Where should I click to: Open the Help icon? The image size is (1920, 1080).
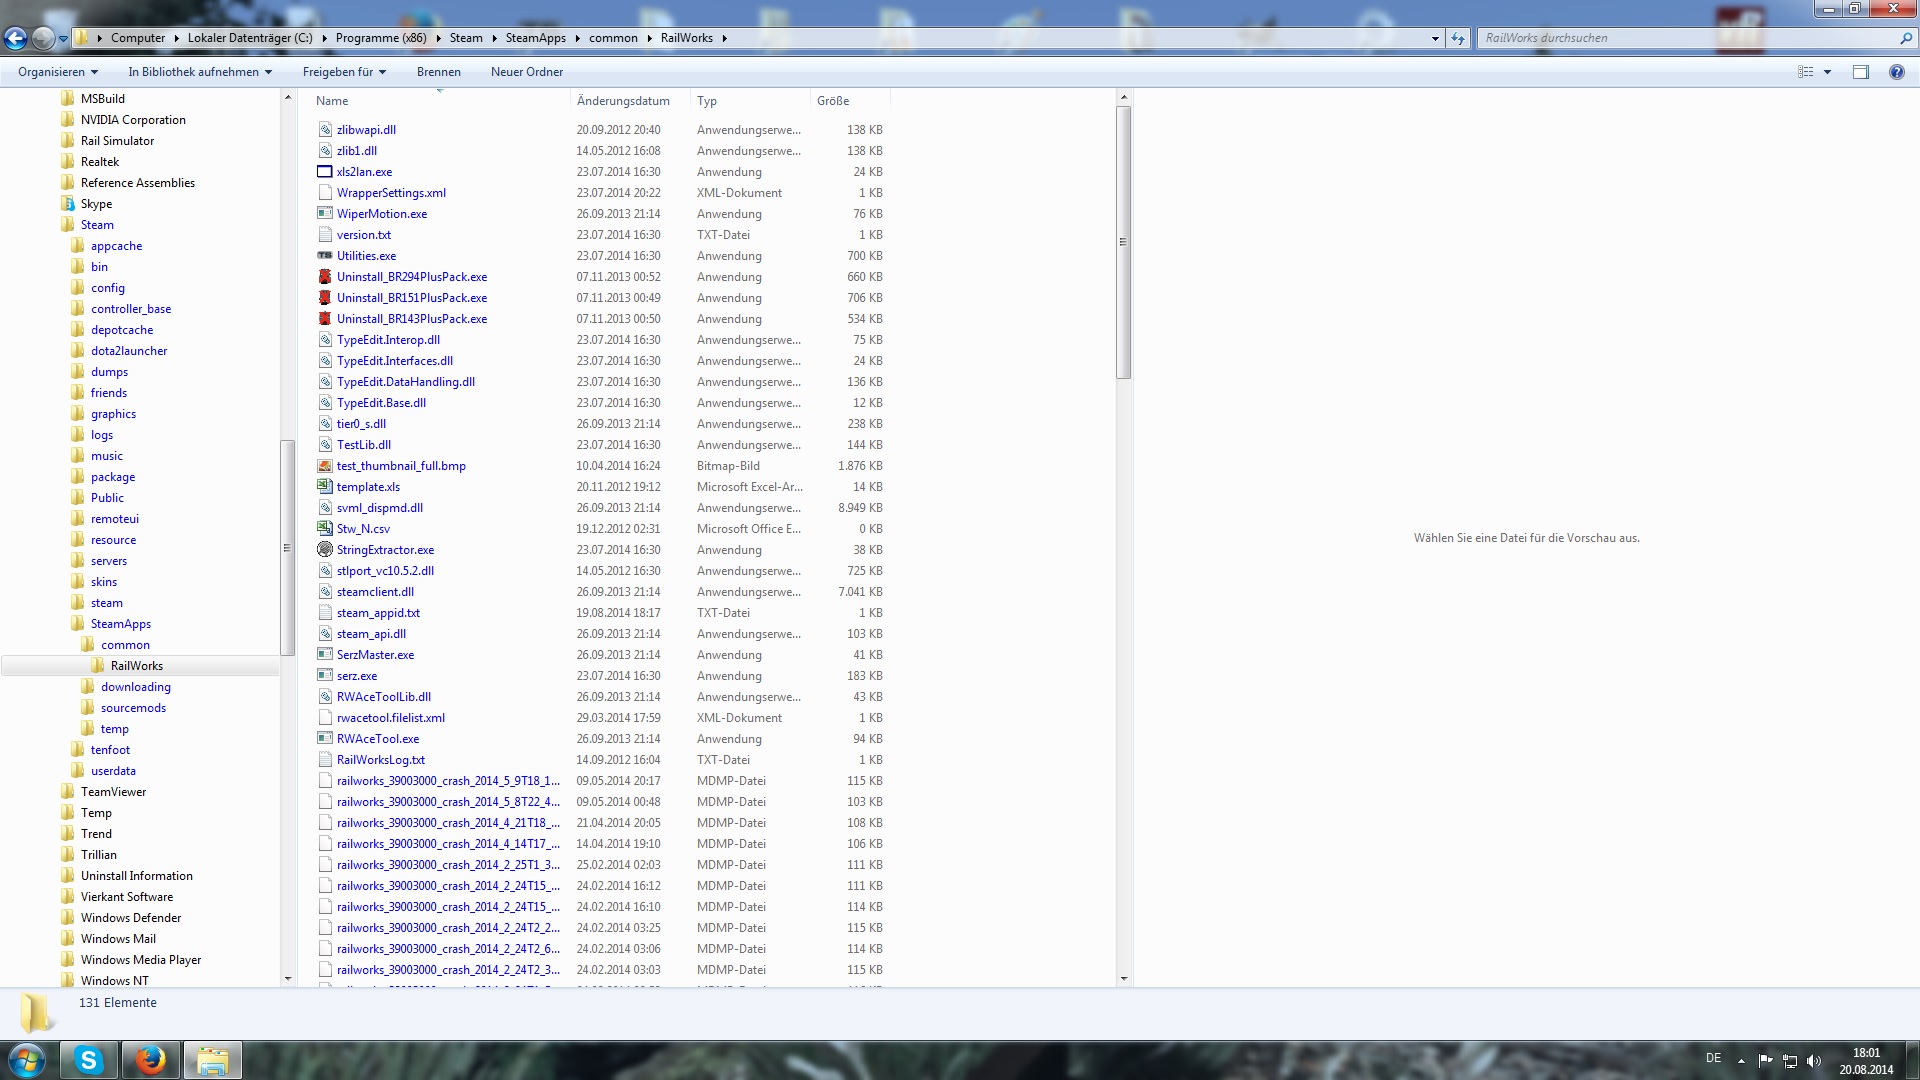pyautogui.click(x=1896, y=72)
